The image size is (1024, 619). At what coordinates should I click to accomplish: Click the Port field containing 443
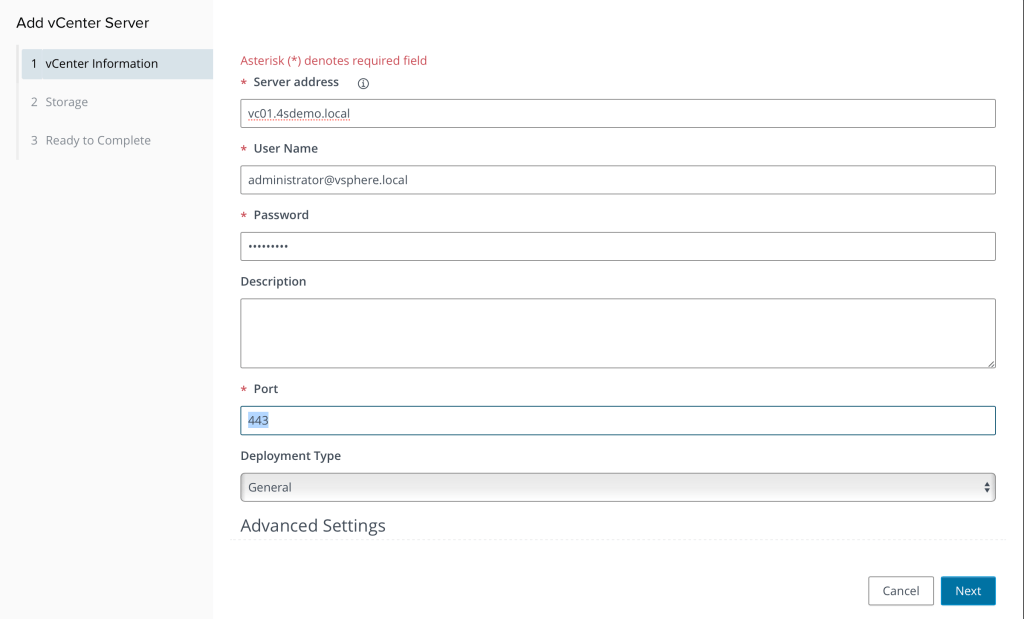[x=617, y=421]
